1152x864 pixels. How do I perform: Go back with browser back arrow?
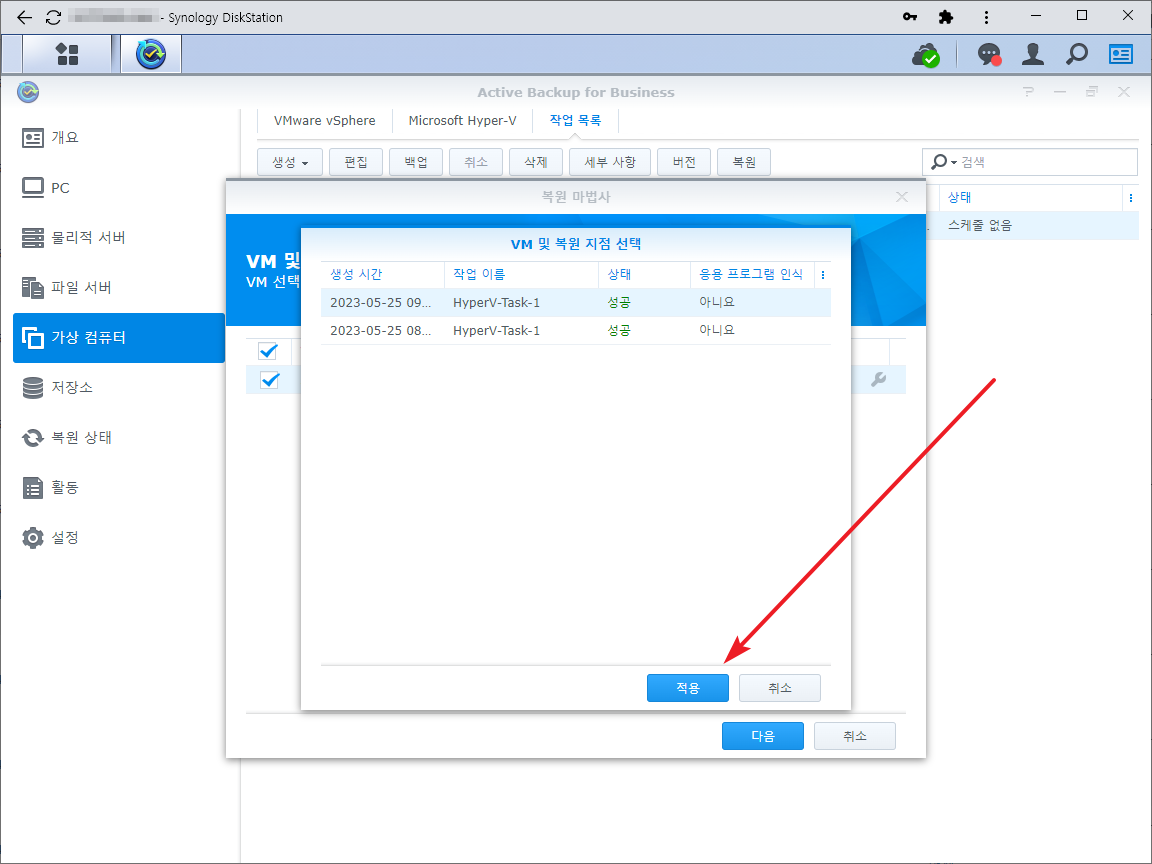24,17
